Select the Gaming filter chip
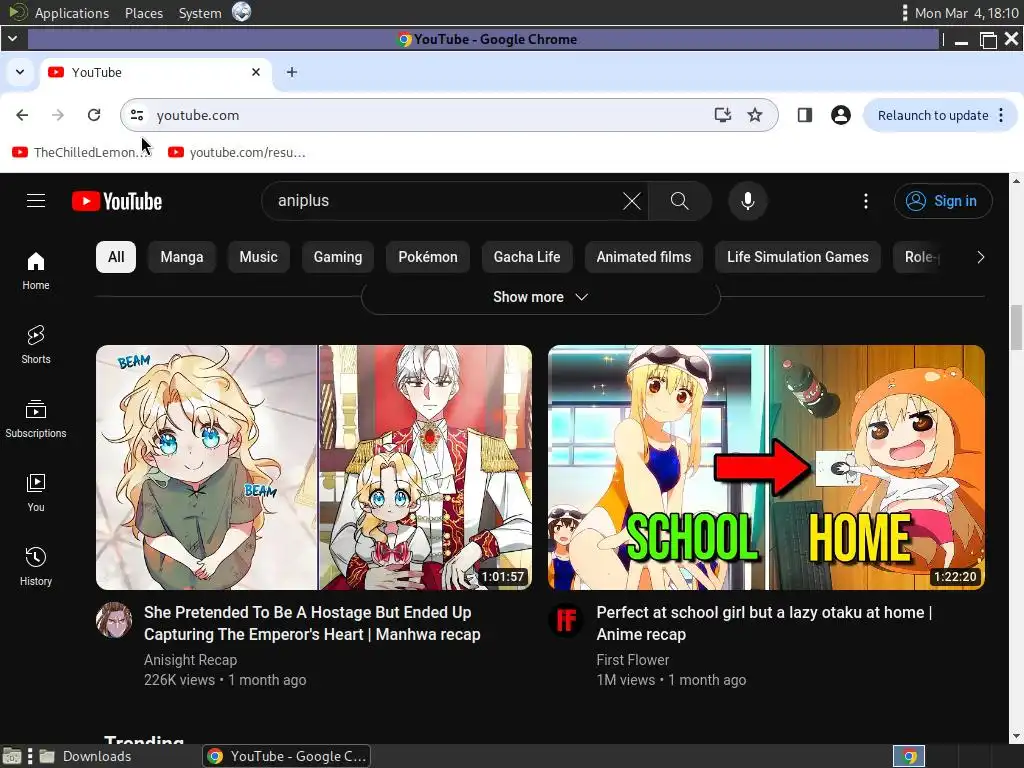 (x=338, y=257)
